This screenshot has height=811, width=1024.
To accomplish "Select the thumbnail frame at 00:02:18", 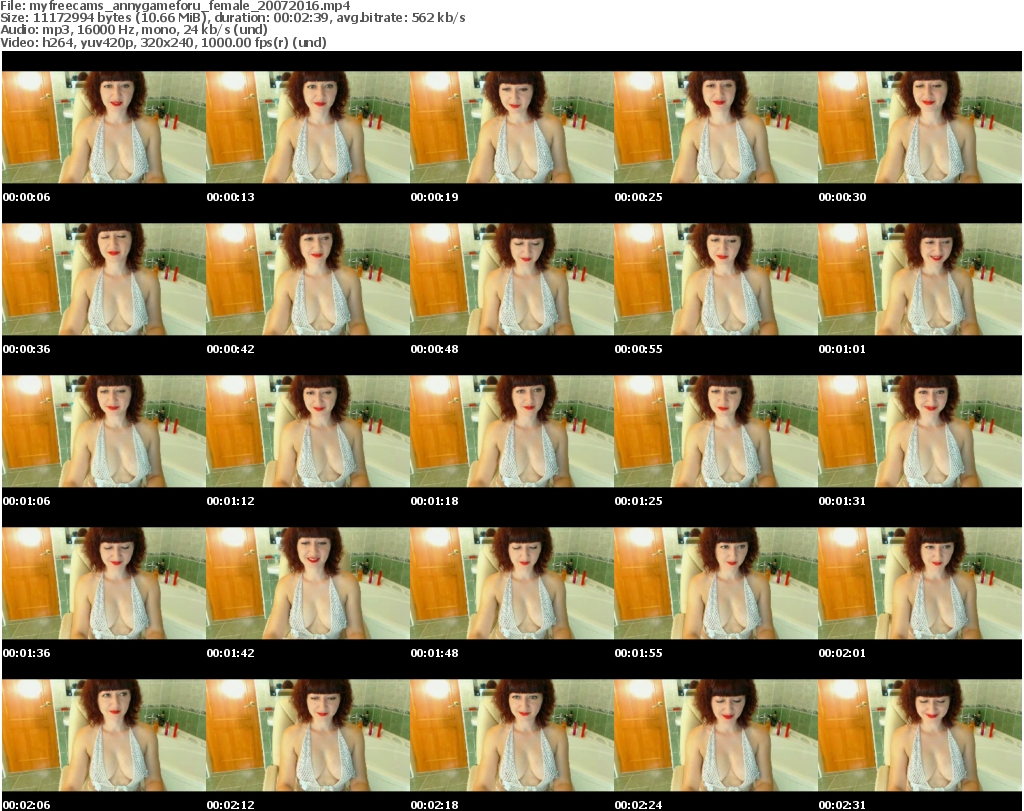I will 511,735.
